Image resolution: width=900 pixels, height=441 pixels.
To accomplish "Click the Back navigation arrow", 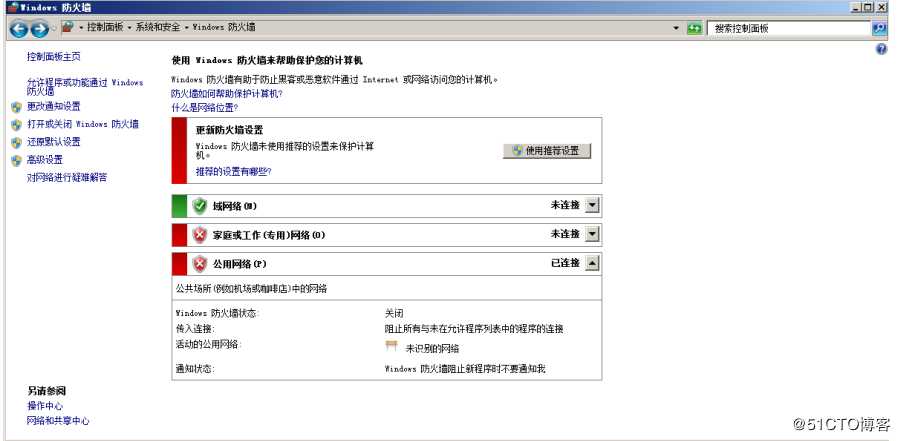I will click(18, 29).
